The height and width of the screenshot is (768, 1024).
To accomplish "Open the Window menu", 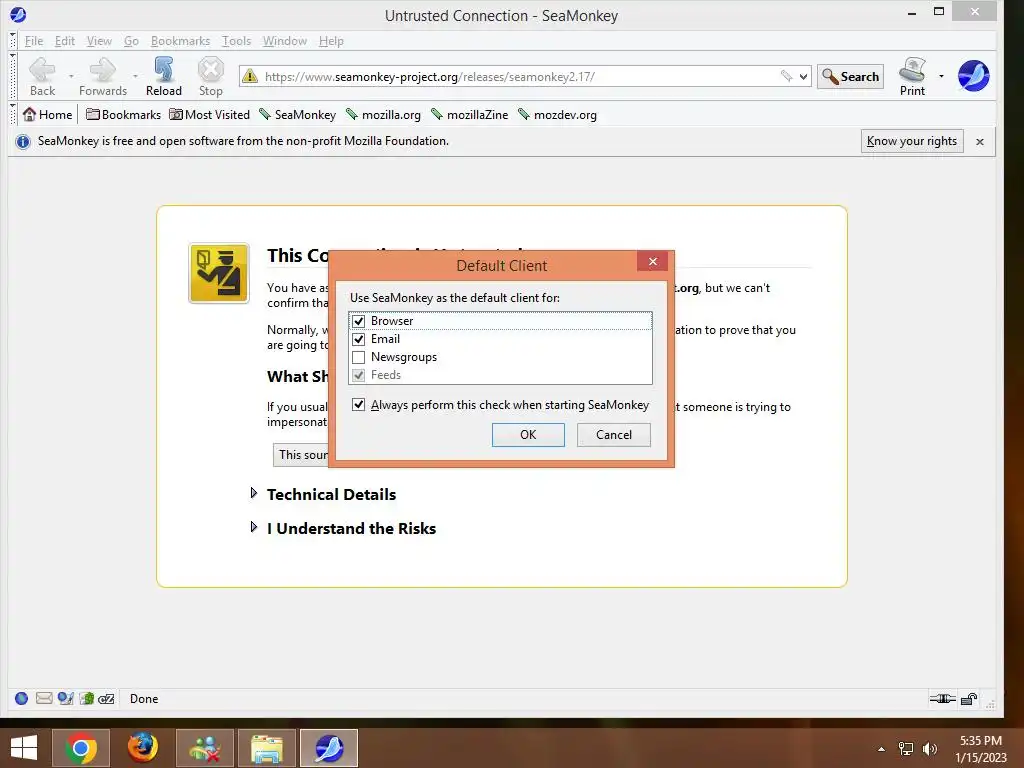I will 285,41.
